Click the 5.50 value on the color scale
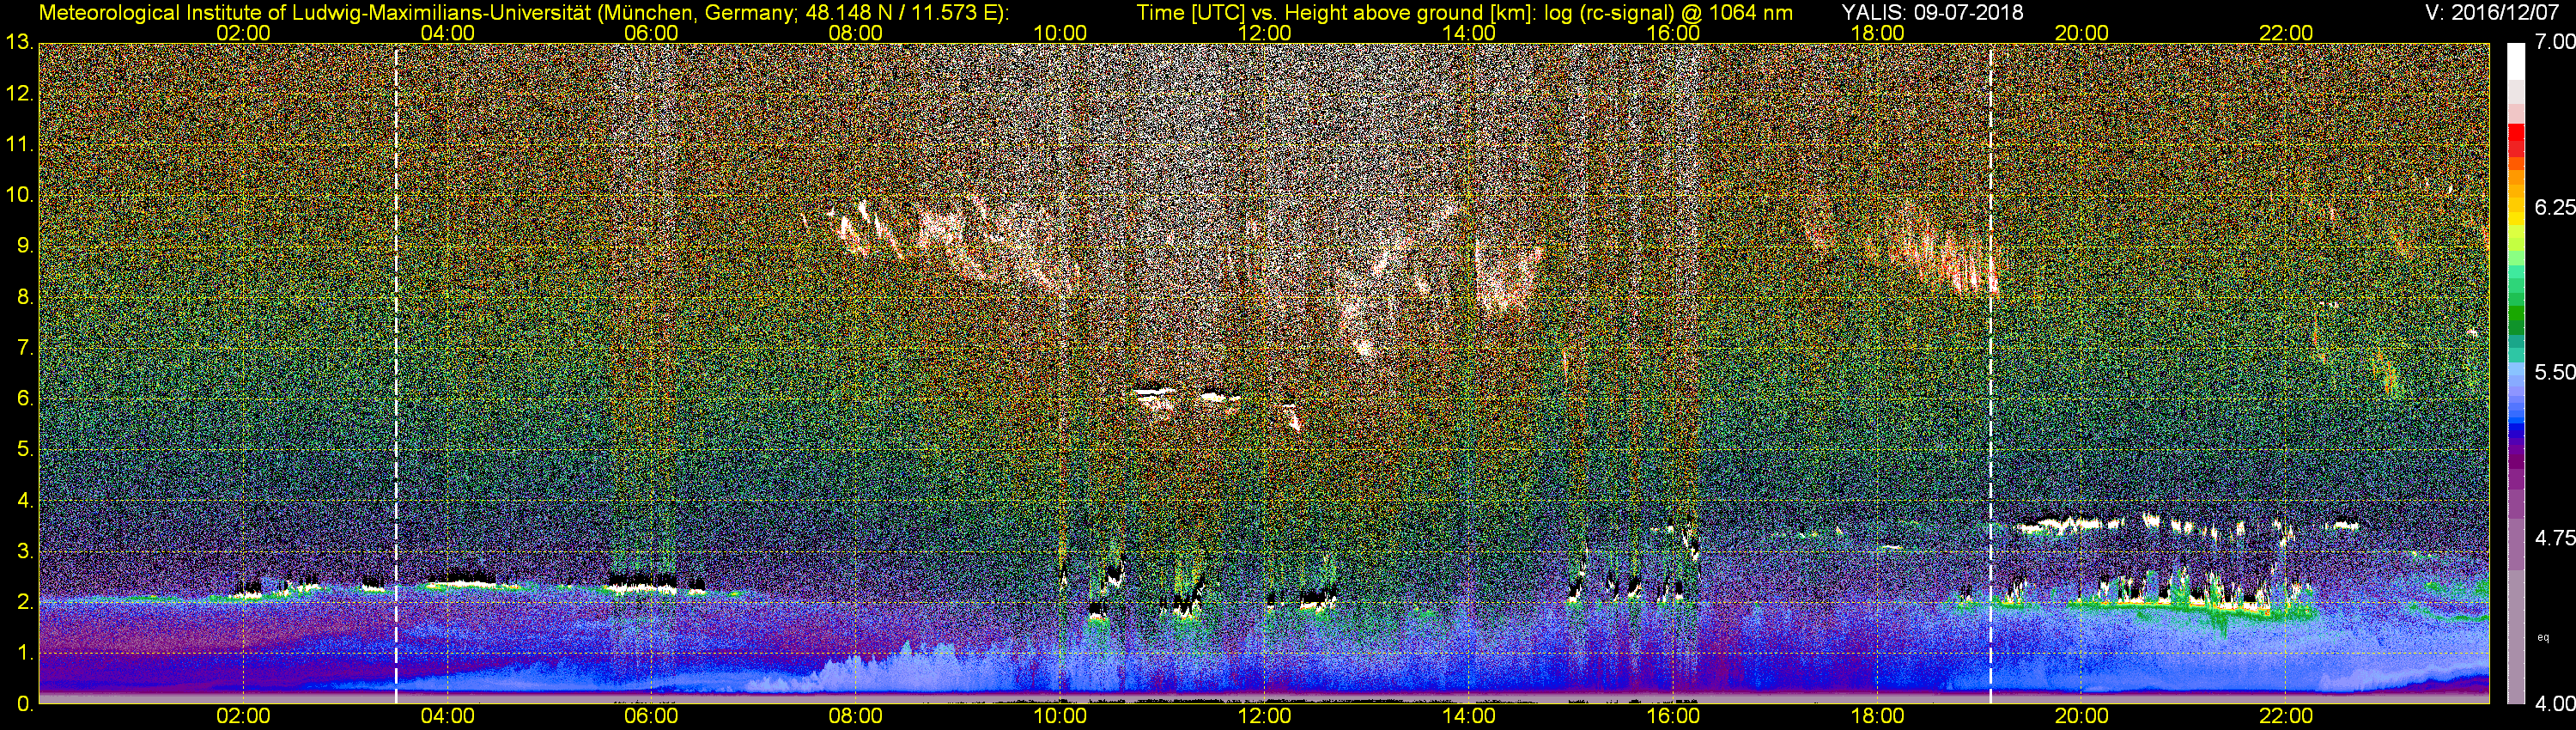 [2555, 372]
